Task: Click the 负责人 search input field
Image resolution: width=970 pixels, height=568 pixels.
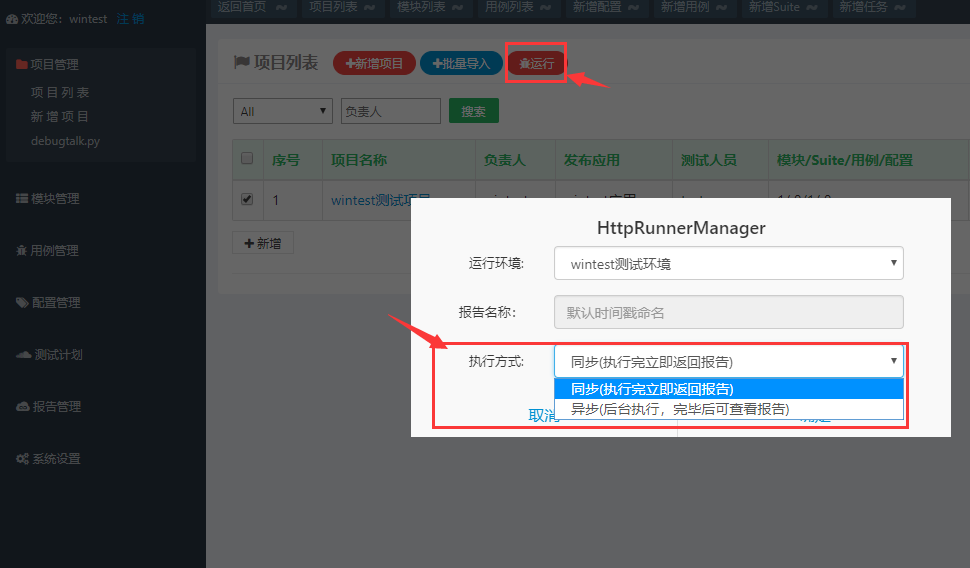Action: point(390,111)
